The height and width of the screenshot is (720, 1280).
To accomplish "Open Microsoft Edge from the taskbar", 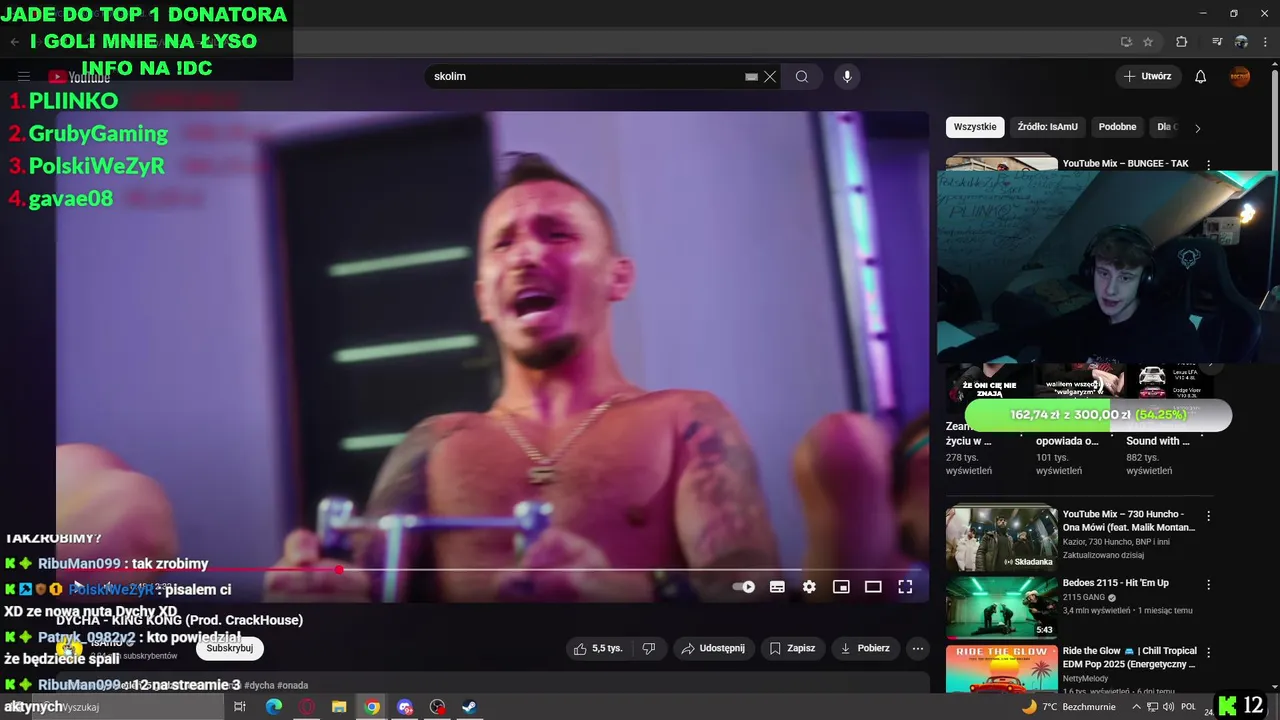I will [x=274, y=707].
